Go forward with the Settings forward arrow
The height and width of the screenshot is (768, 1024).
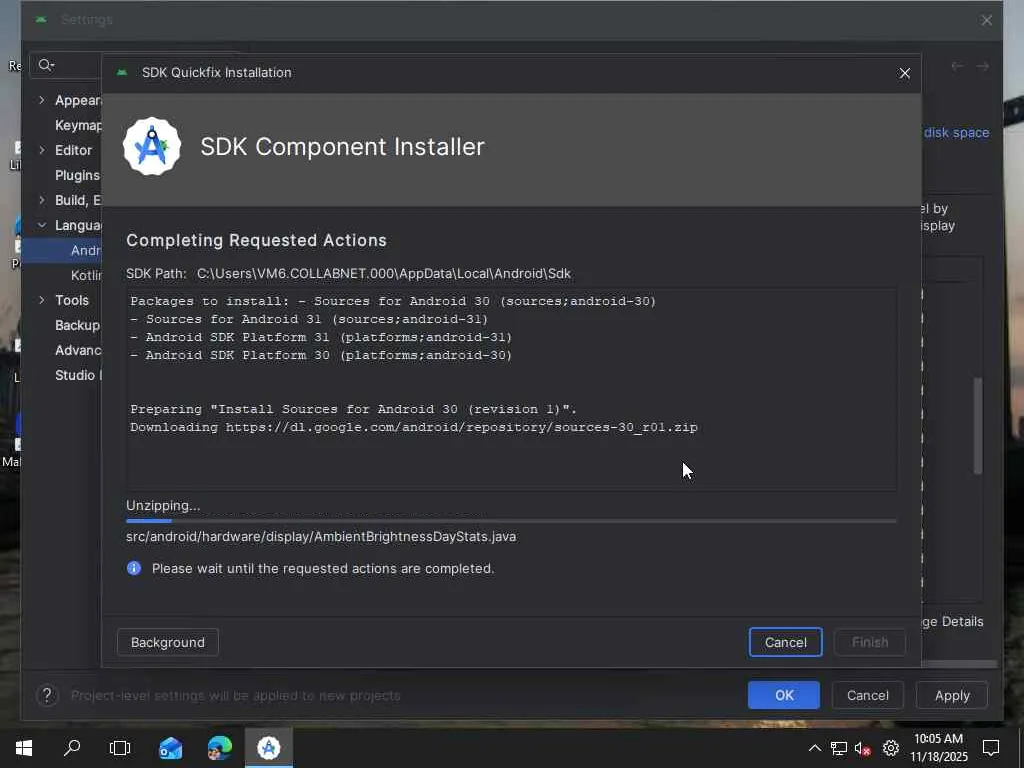click(982, 66)
